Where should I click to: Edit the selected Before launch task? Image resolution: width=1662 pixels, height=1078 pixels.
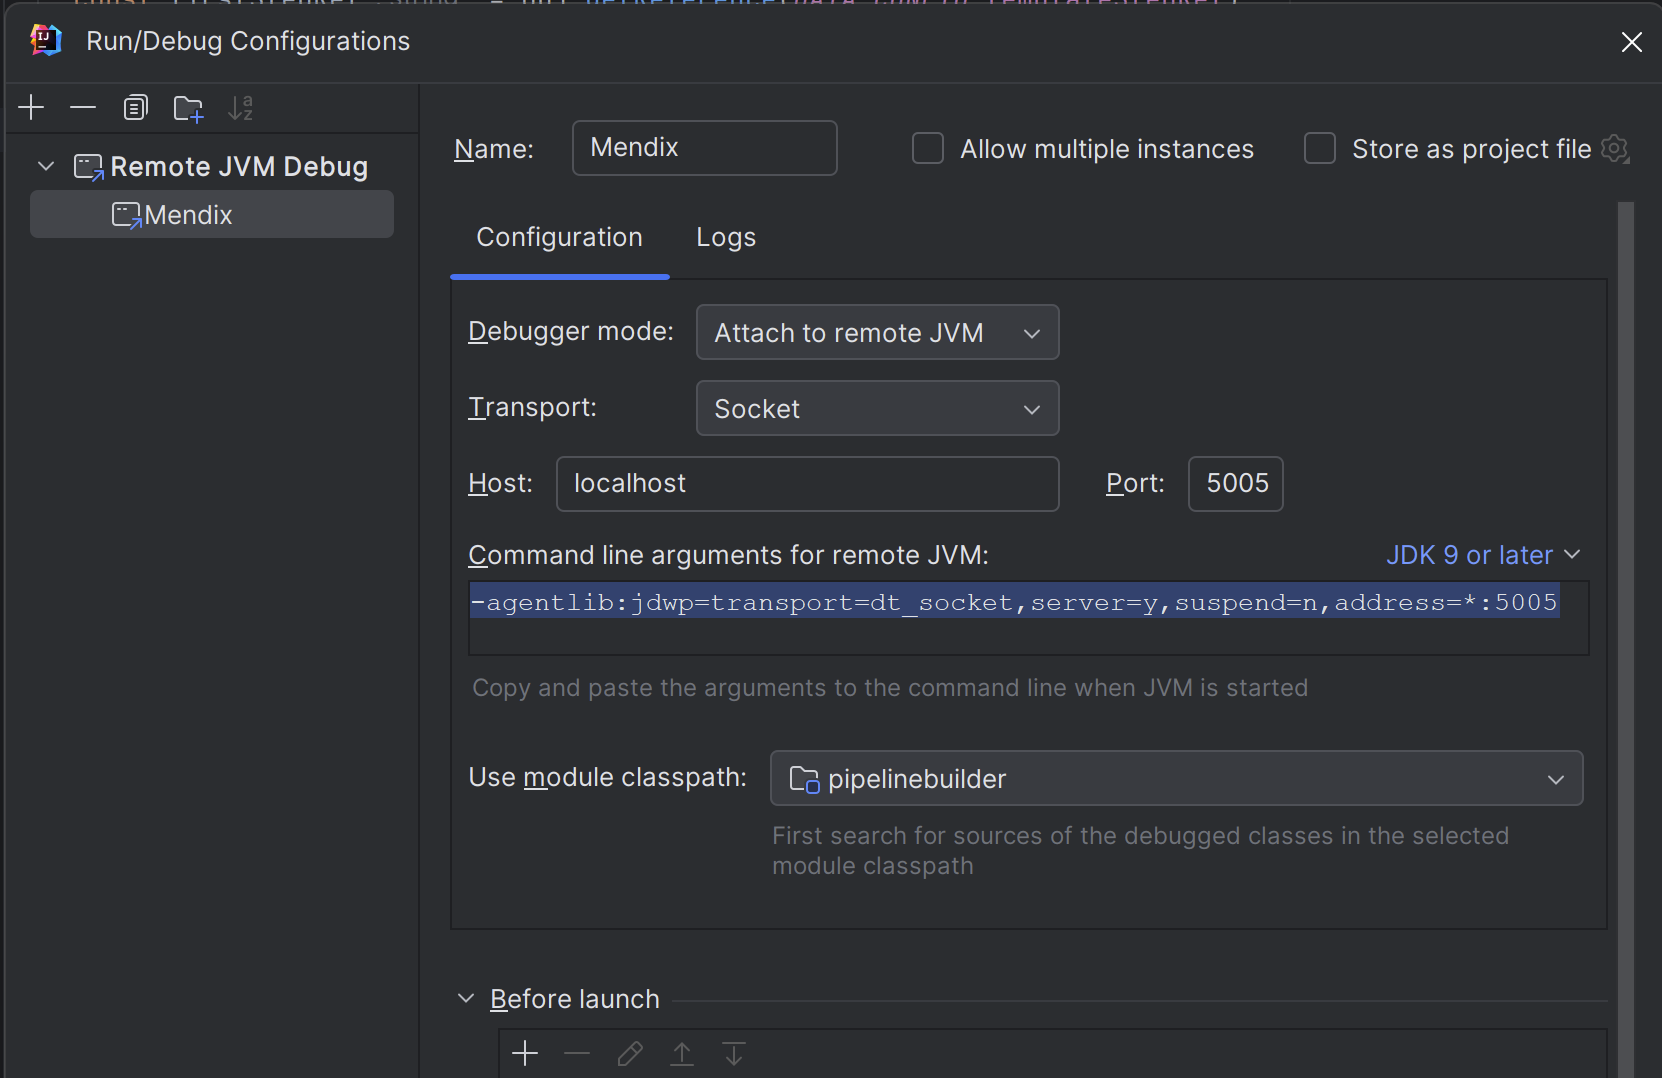coord(629,1053)
